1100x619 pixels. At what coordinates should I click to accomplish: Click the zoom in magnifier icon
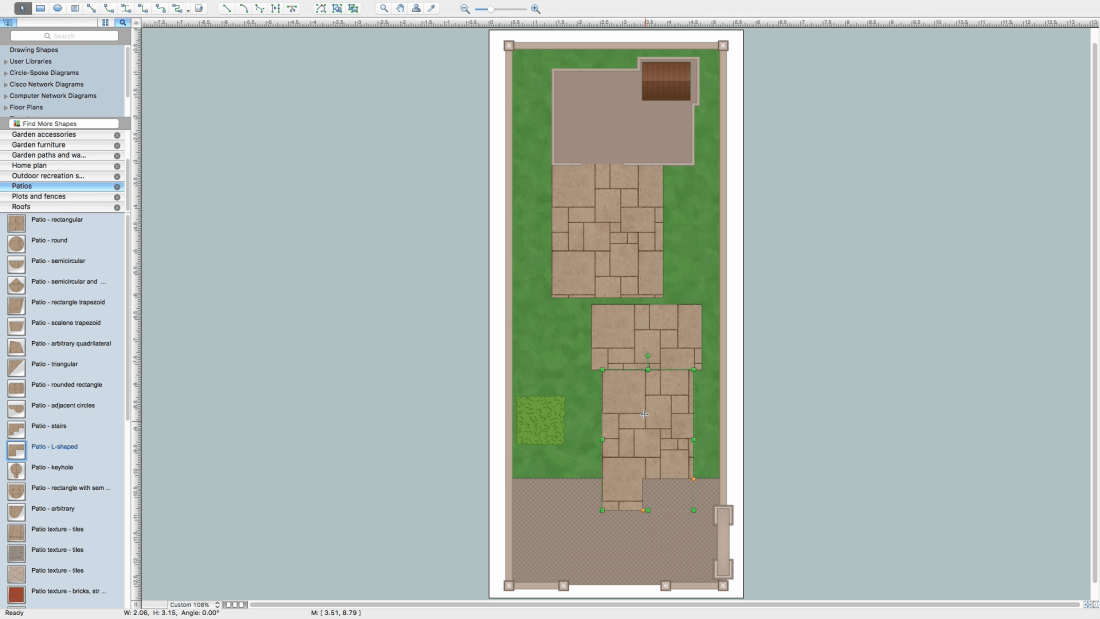536,9
